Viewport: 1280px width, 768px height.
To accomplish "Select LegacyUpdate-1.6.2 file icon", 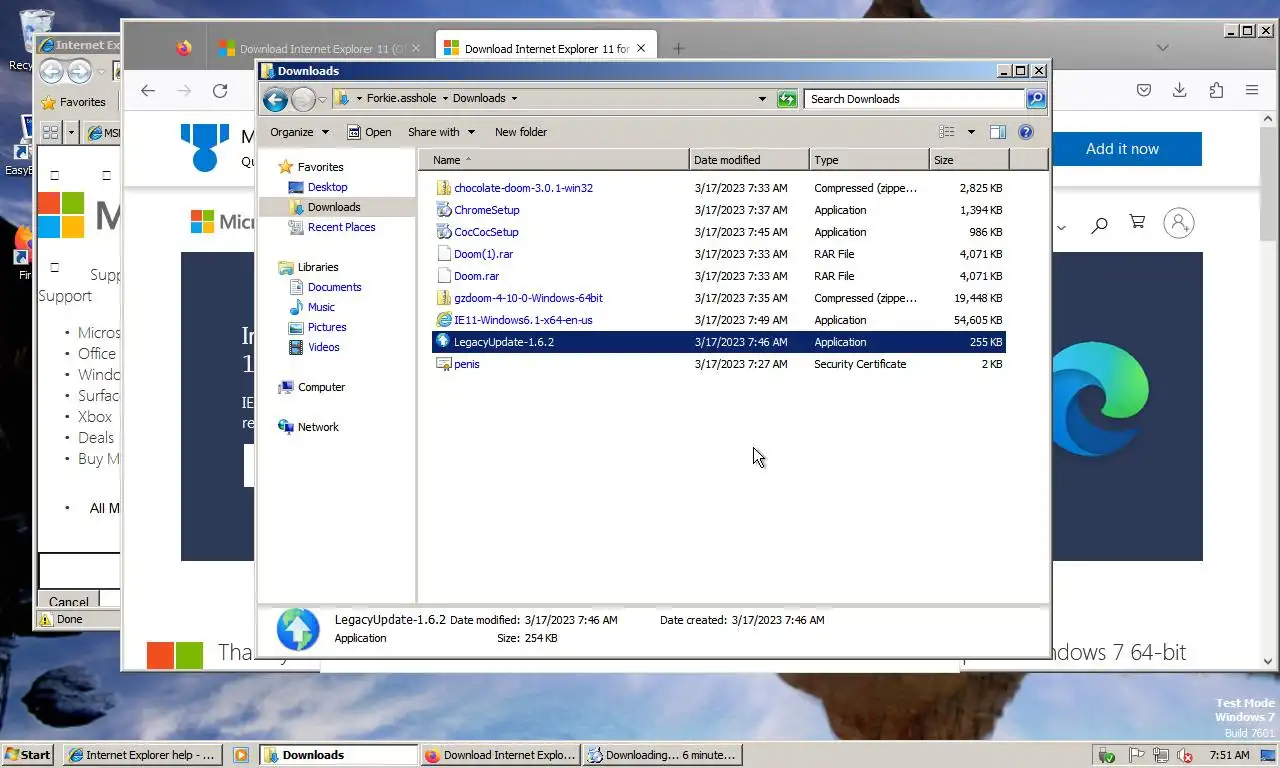I will click(444, 342).
